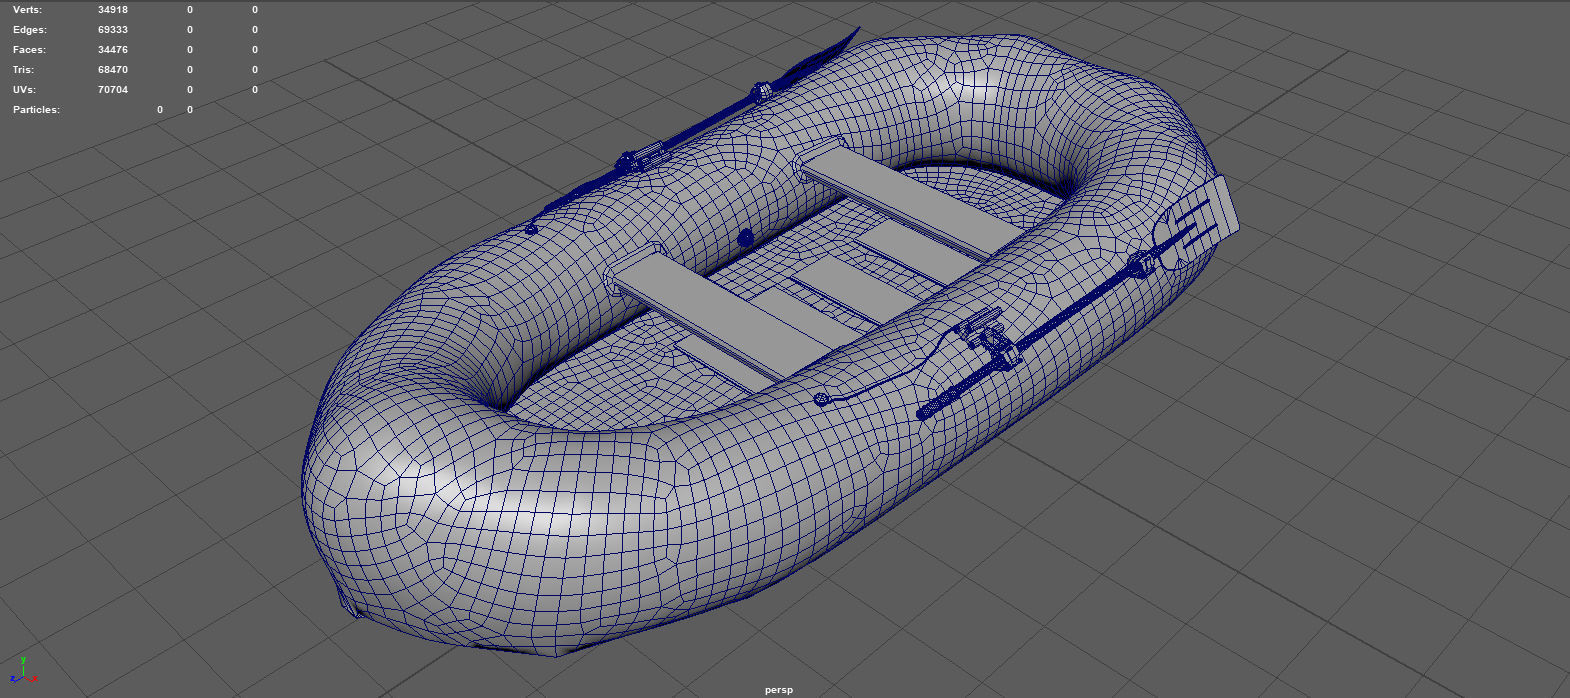Image resolution: width=1570 pixels, height=698 pixels.
Task: Click the vertex count value 34918
Action: (x=113, y=10)
